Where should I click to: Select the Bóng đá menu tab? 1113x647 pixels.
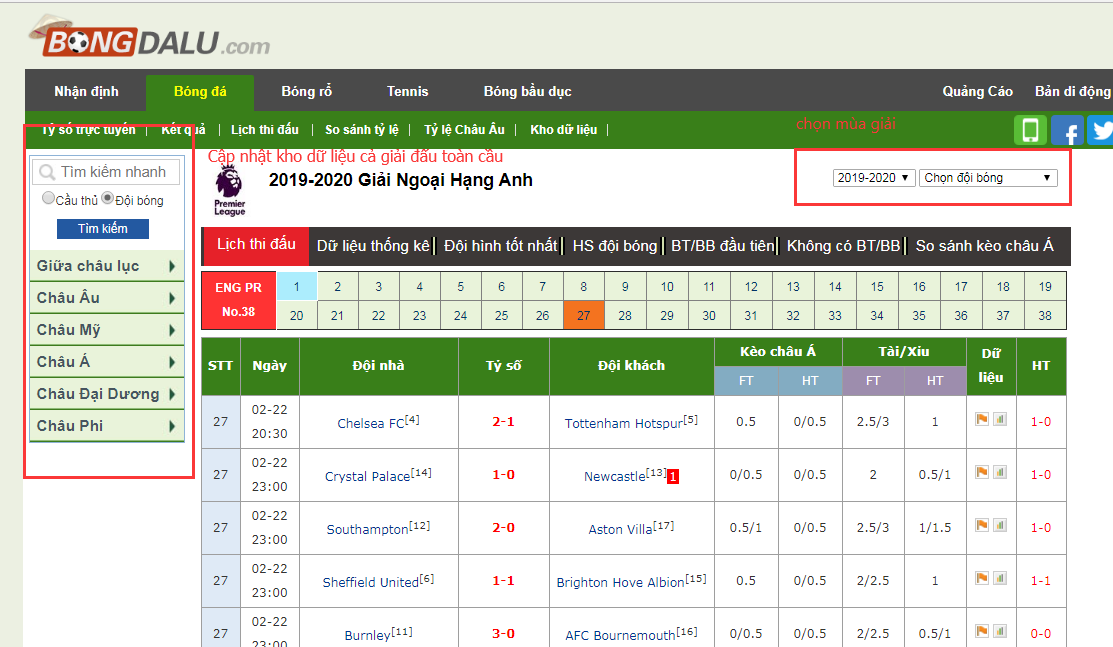click(200, 92)
